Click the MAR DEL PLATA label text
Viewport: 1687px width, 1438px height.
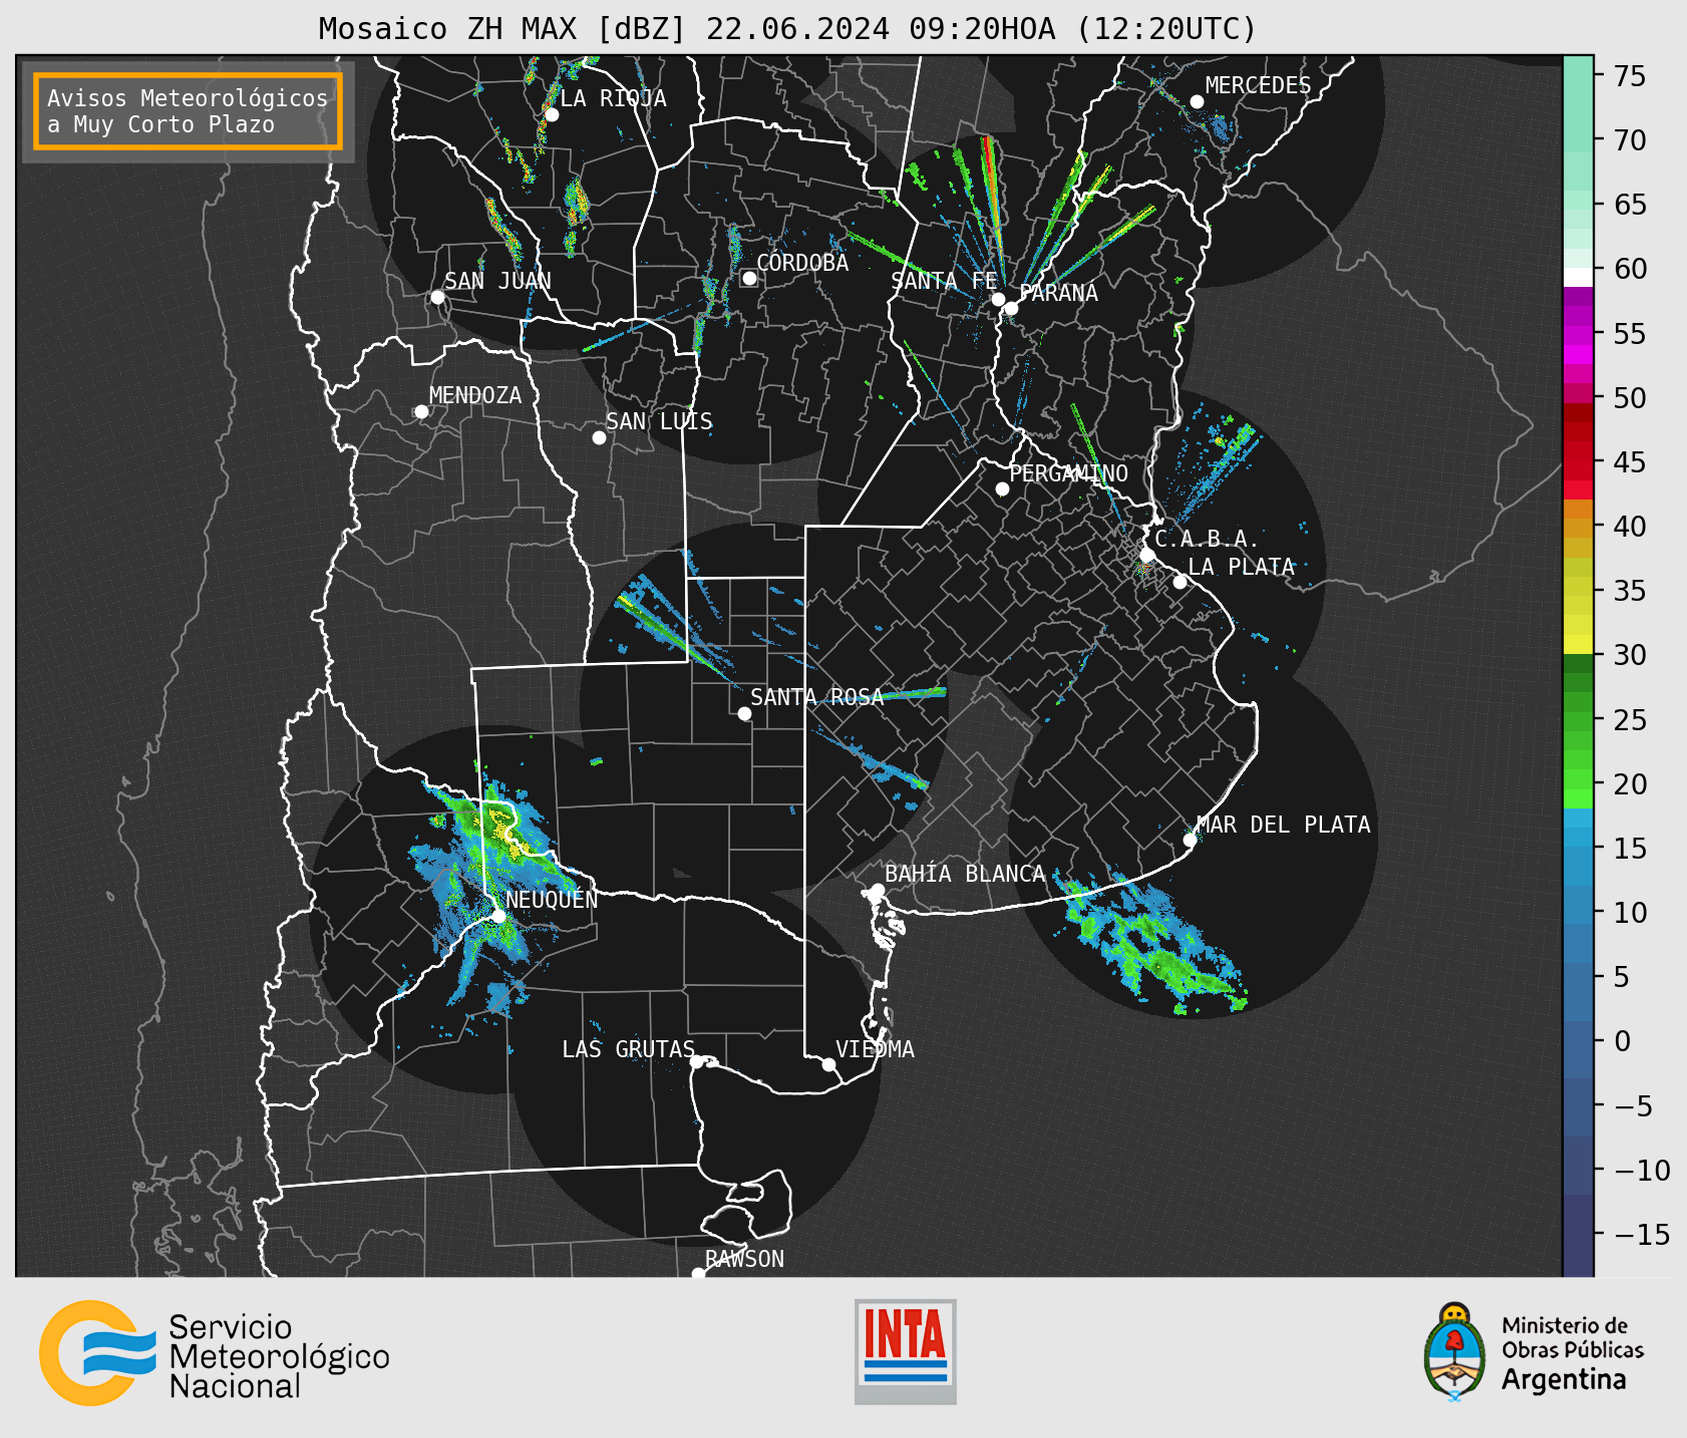pos(1284,825)
